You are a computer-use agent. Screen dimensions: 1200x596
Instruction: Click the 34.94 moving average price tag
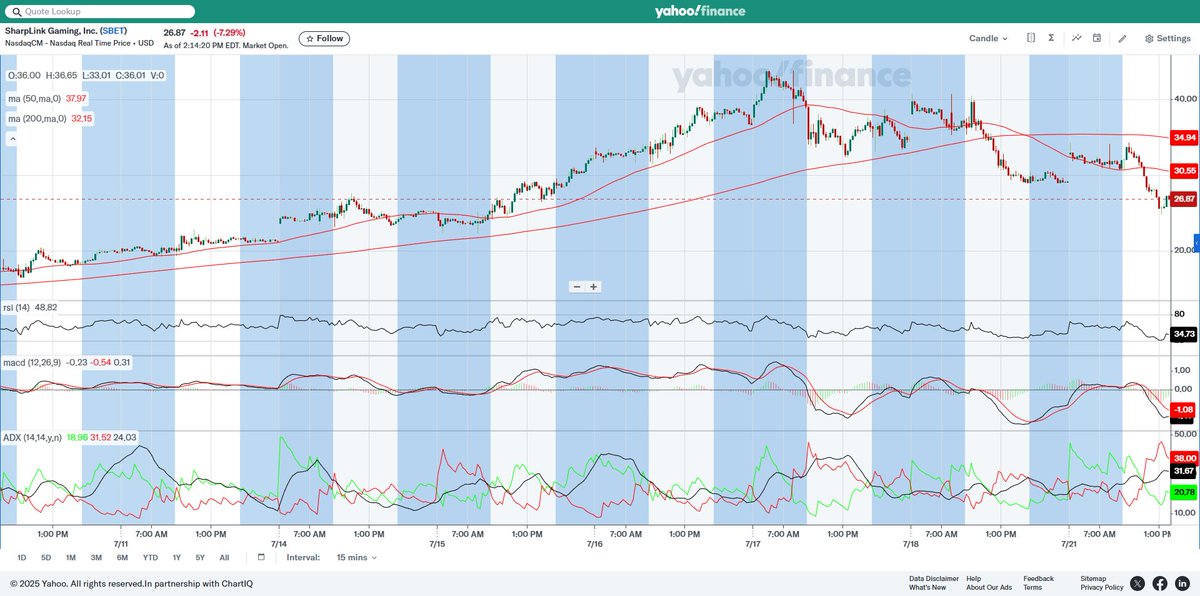pos(1184,137)
